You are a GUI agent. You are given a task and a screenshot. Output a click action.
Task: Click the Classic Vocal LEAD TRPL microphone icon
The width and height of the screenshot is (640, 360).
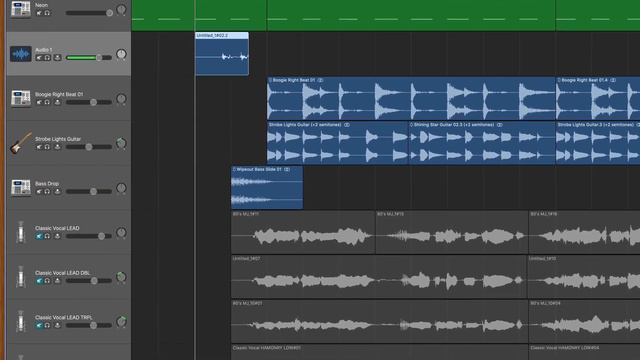20,321
